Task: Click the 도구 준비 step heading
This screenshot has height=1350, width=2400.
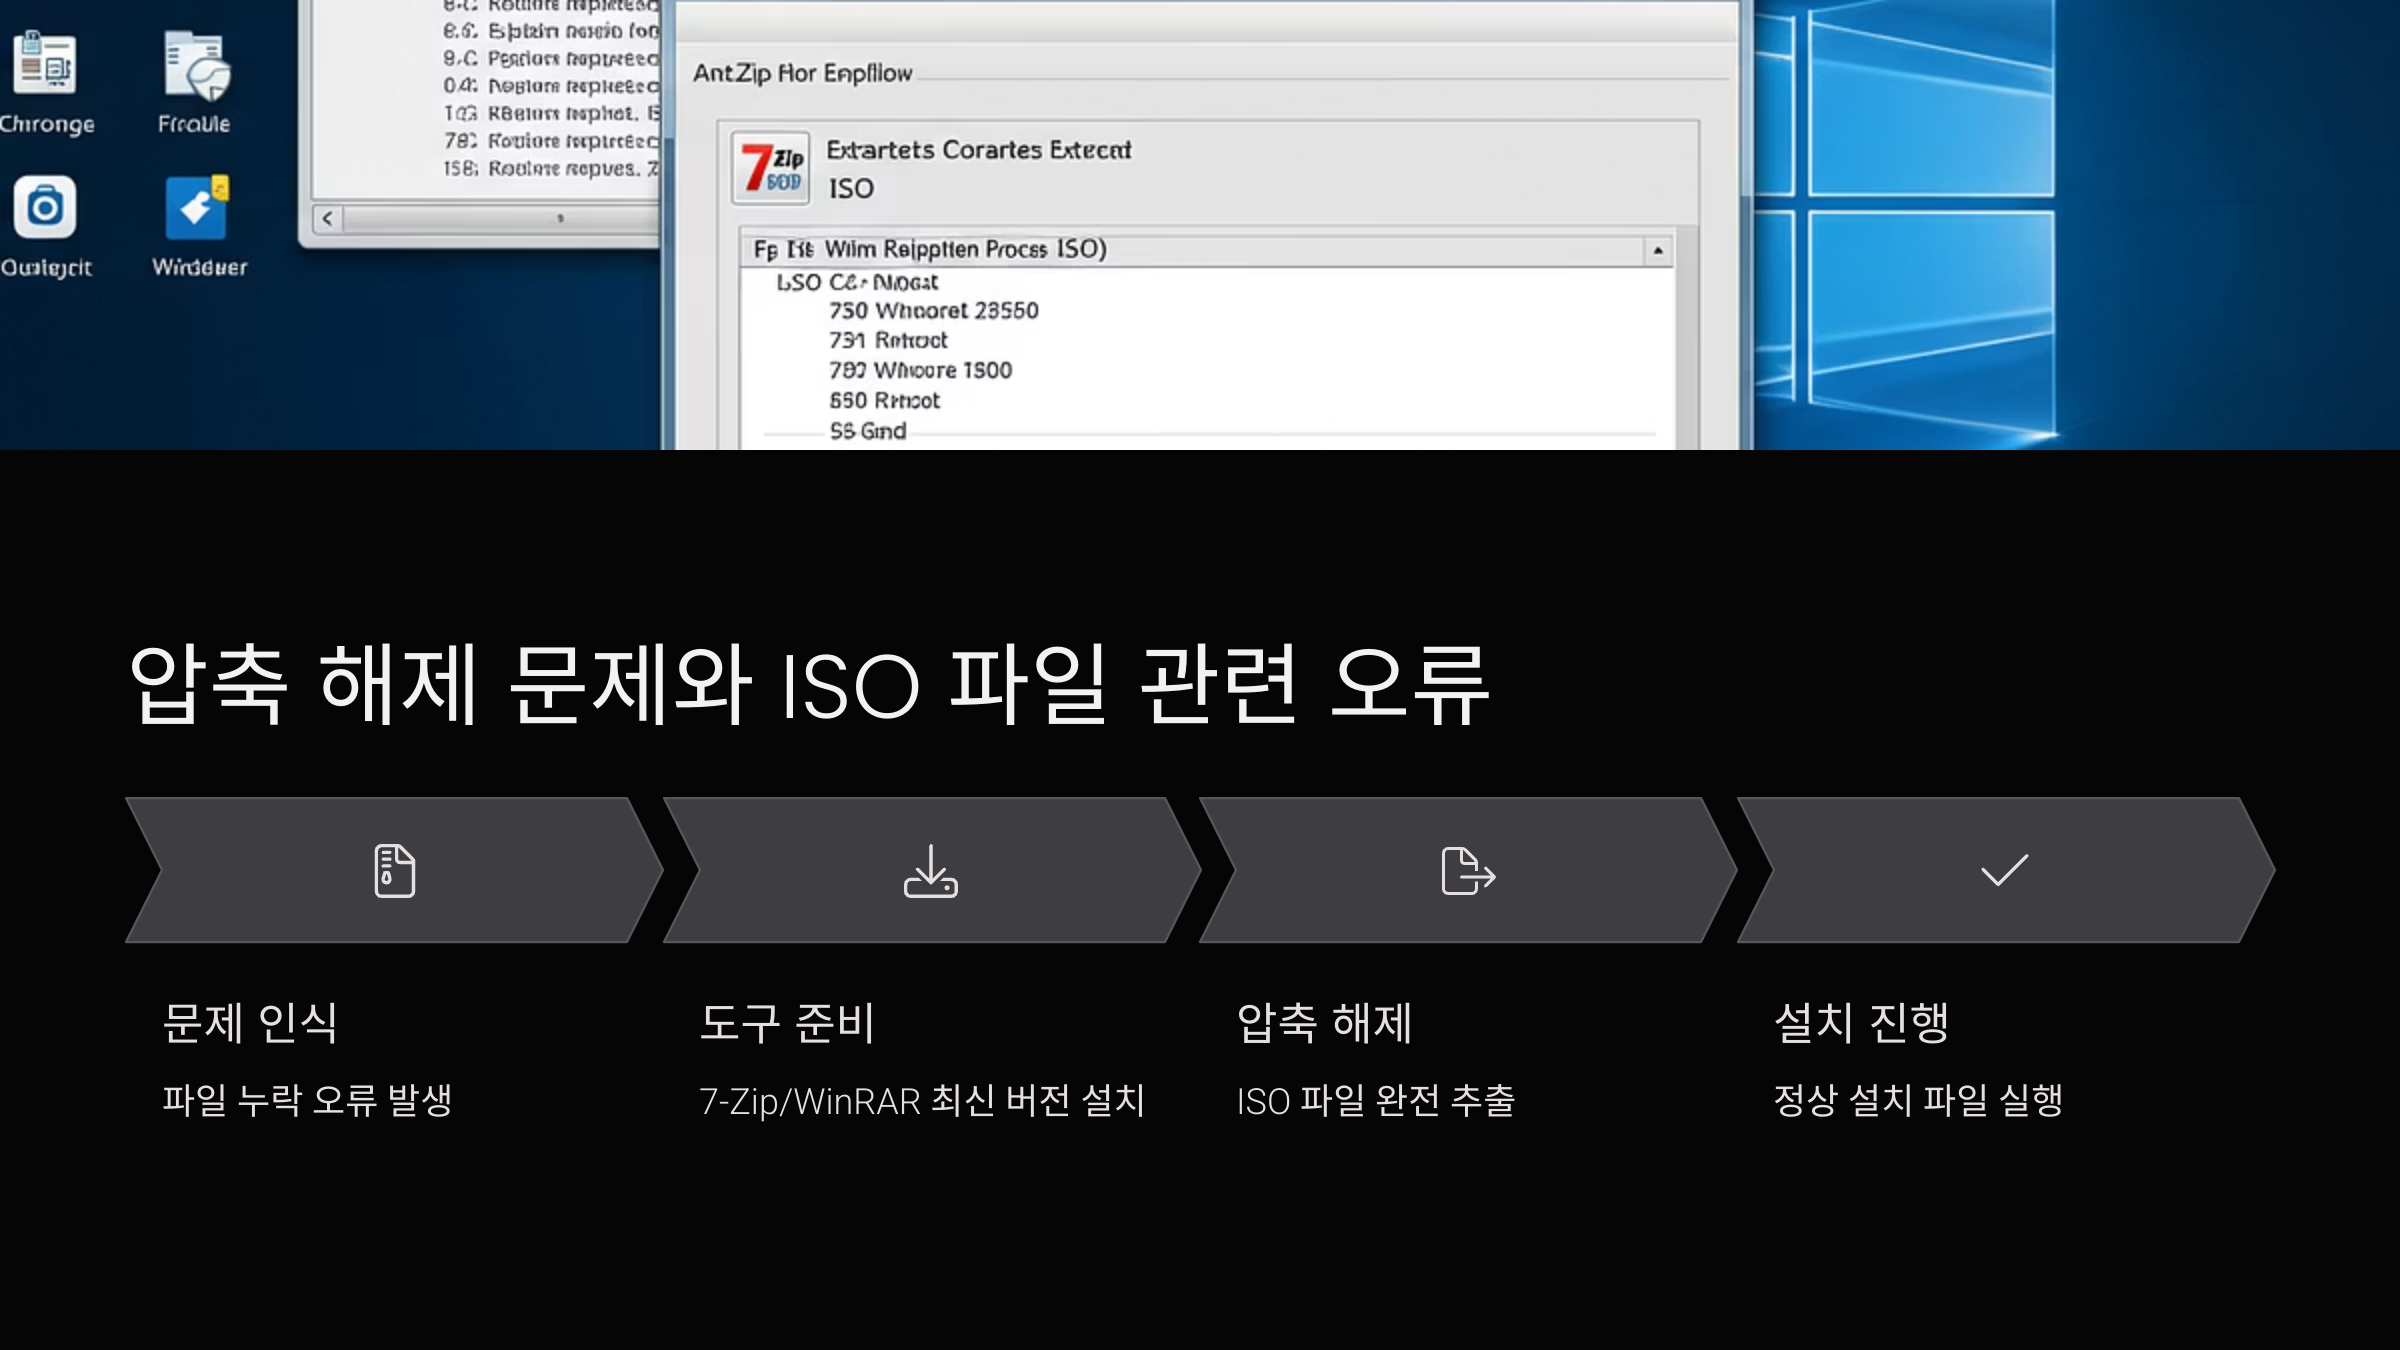Action: pyautogui.click(x=787, y=1022)
